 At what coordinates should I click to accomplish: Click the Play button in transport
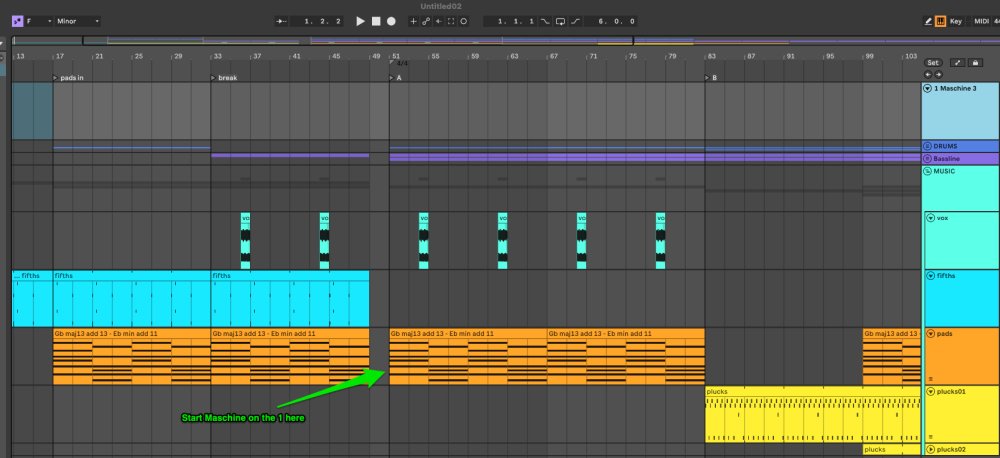click(x=361, y=21)
